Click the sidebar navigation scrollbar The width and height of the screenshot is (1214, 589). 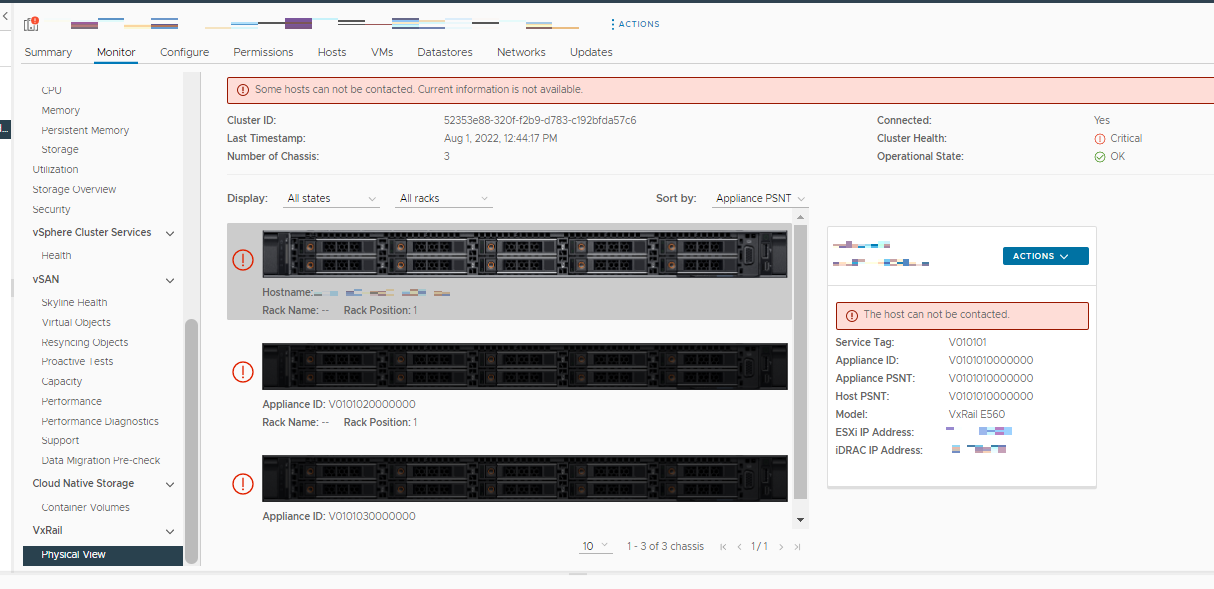pos(192,442)
